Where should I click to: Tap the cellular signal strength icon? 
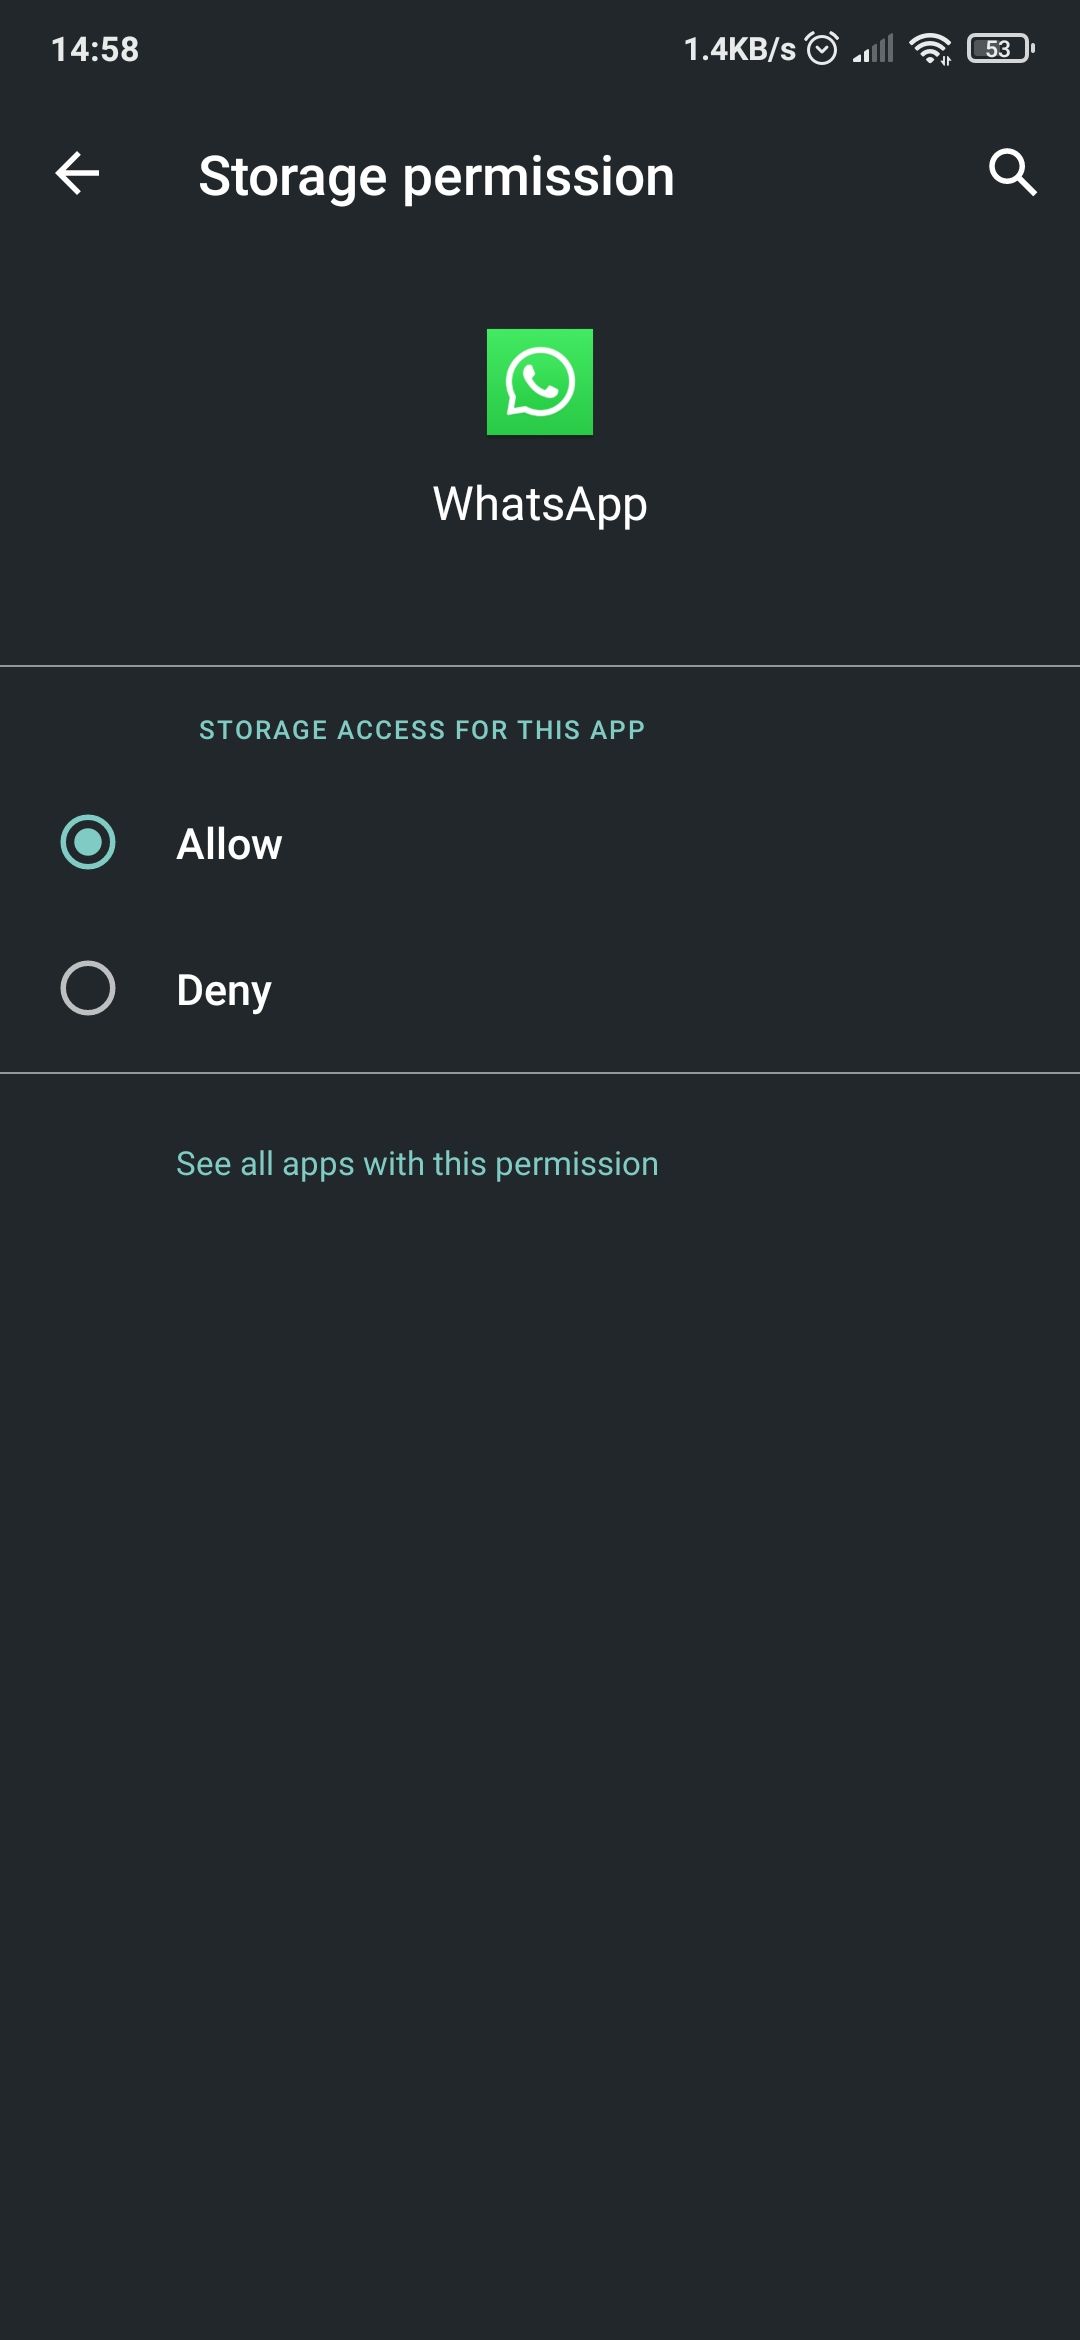pos(872,49)
